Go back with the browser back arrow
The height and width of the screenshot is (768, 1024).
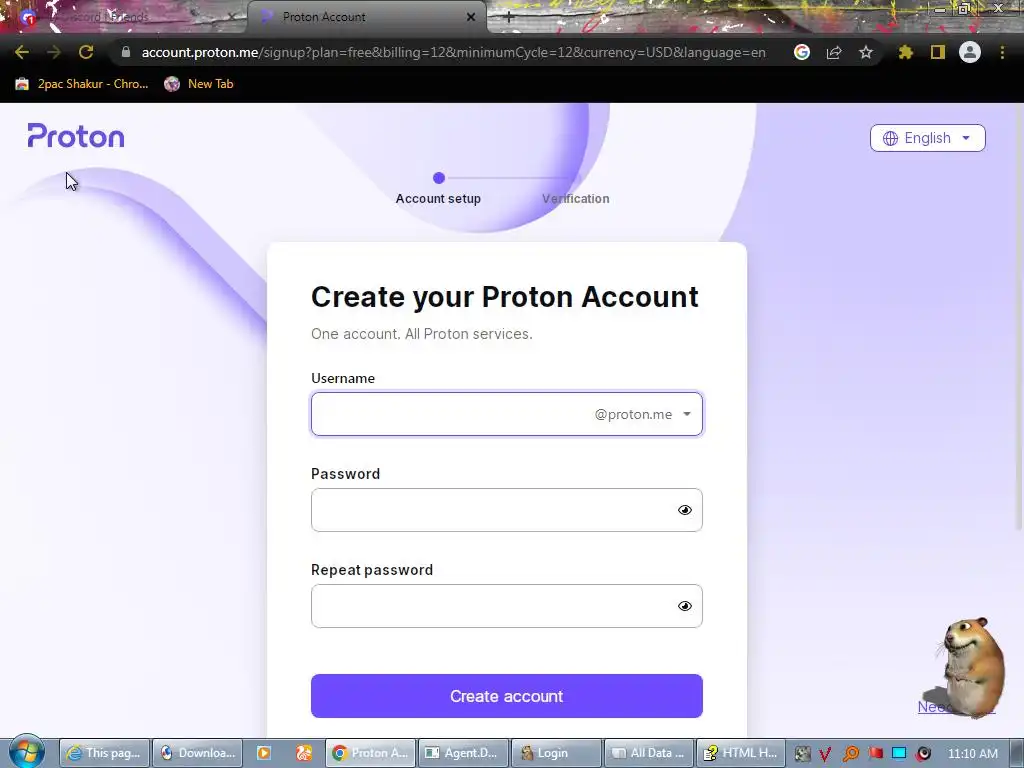point(22,52)
